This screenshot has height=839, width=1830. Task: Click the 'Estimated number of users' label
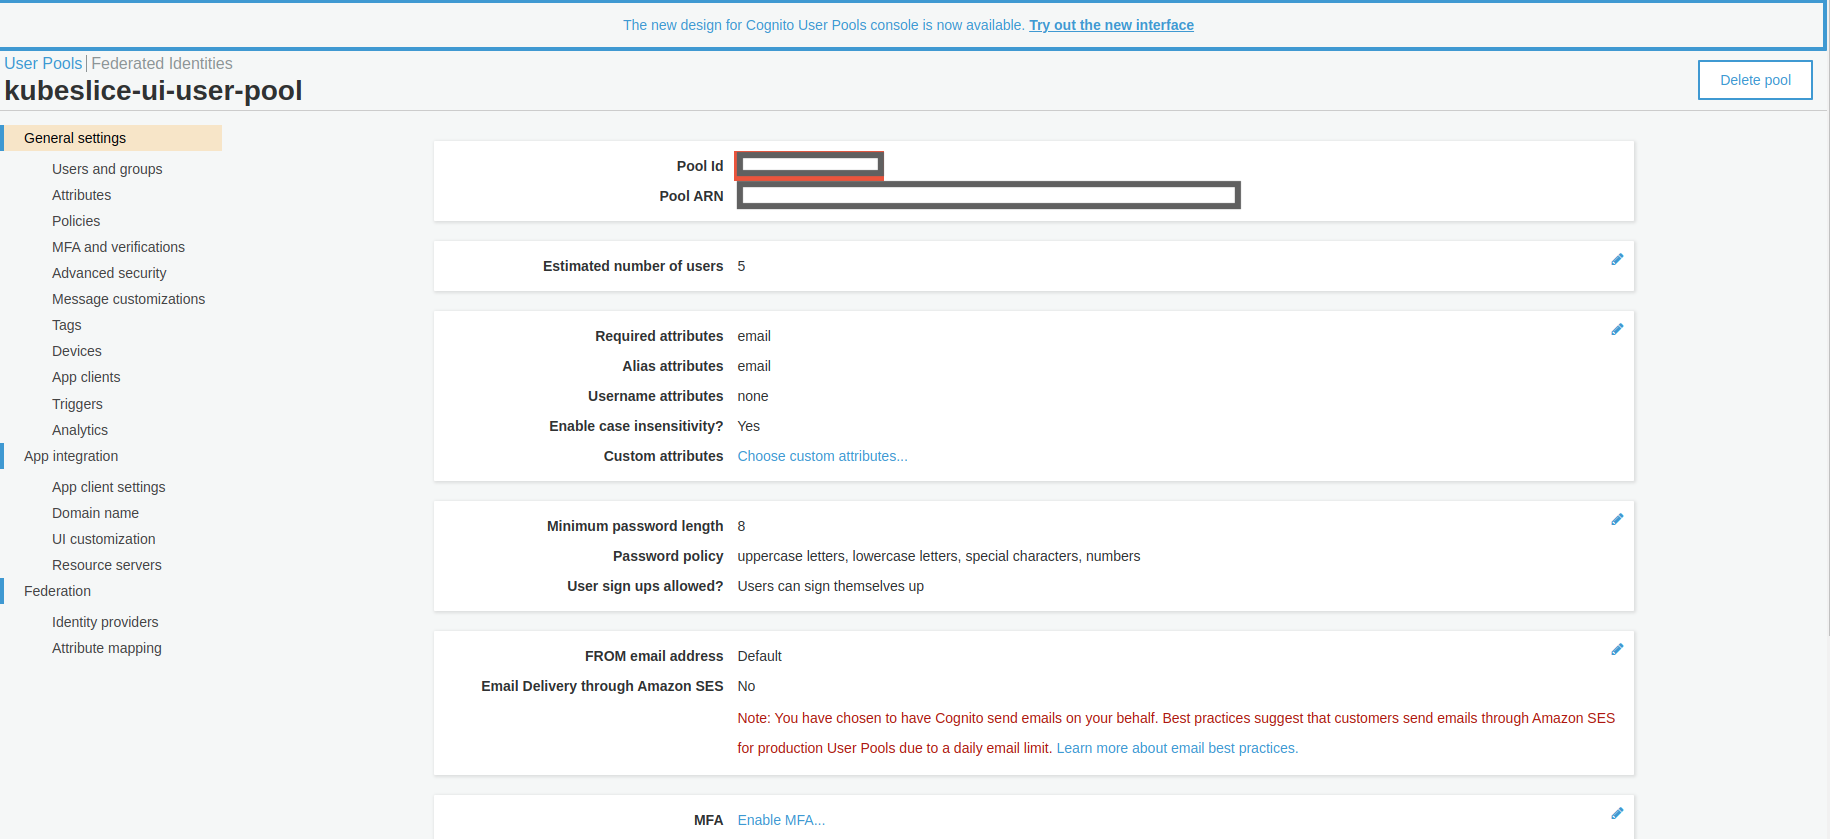633,266
